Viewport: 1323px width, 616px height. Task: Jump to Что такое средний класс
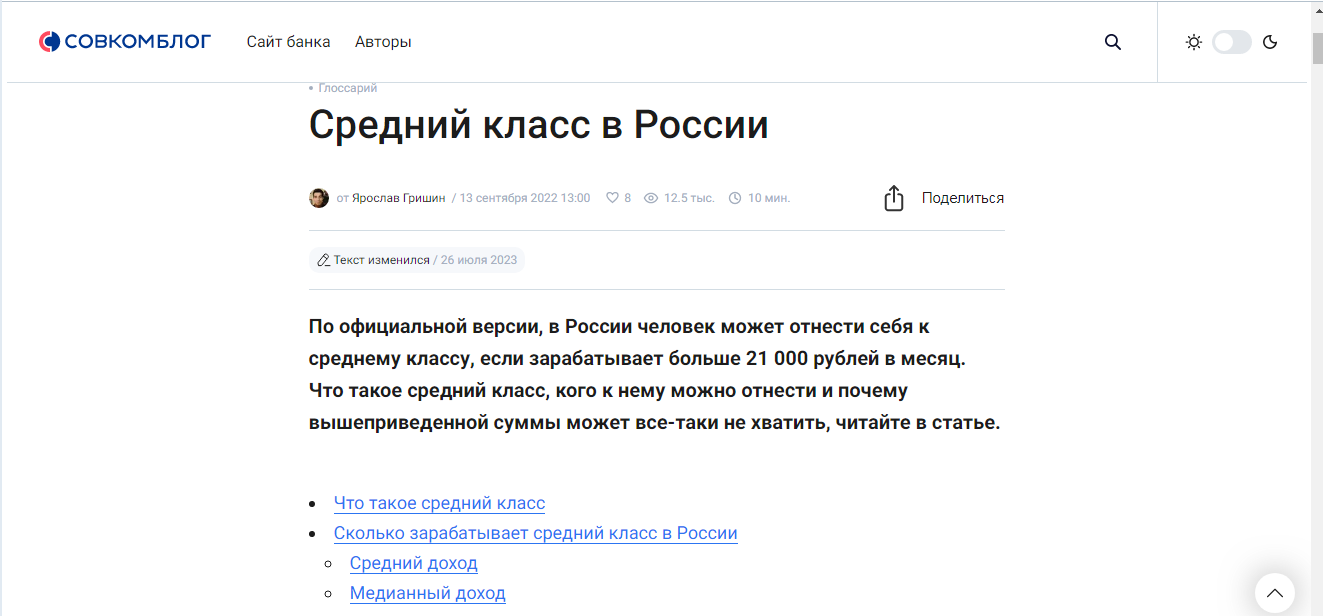439,503
